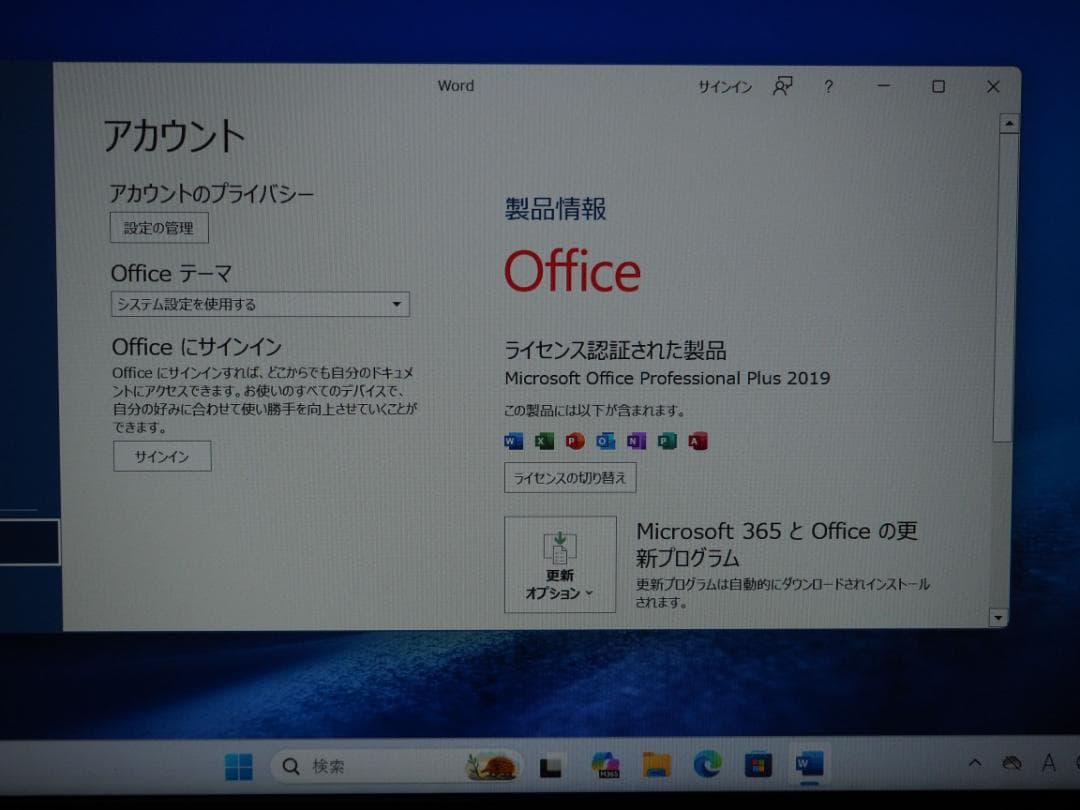
Task: Click the ライセンスの切り替え button
Action: click(x=570, y=478)
